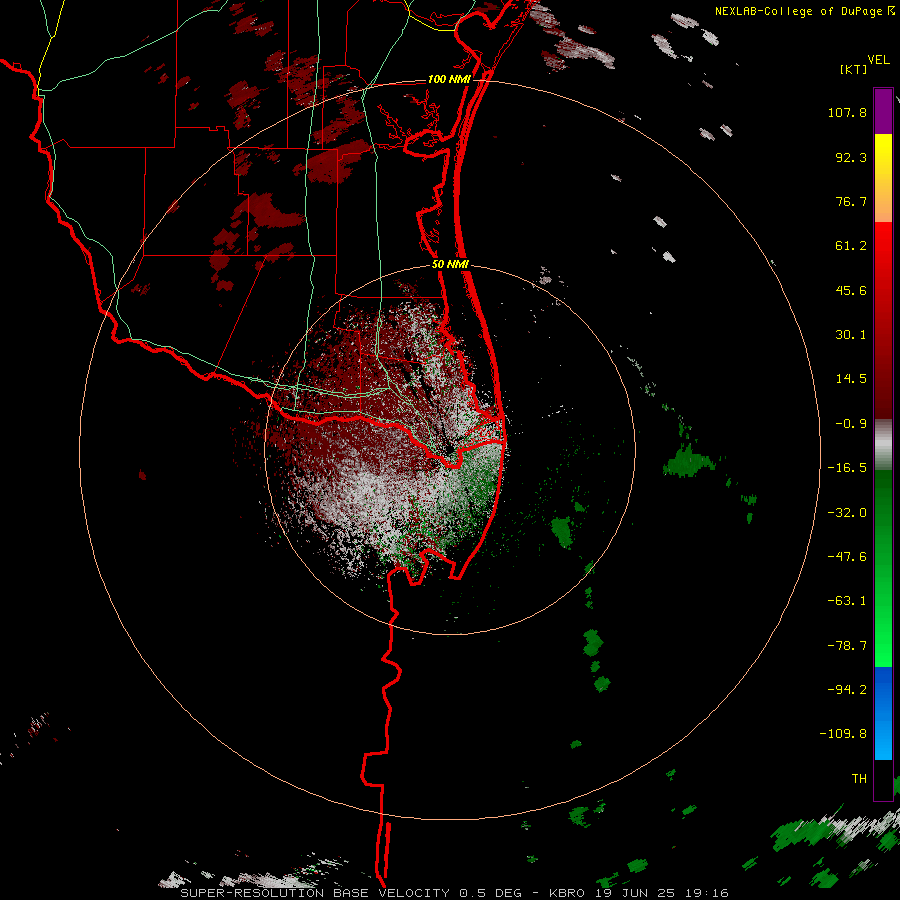Screen dimensions: 900x900
Task: Select the -109.8 legend value
Action: tap(843, 734)
